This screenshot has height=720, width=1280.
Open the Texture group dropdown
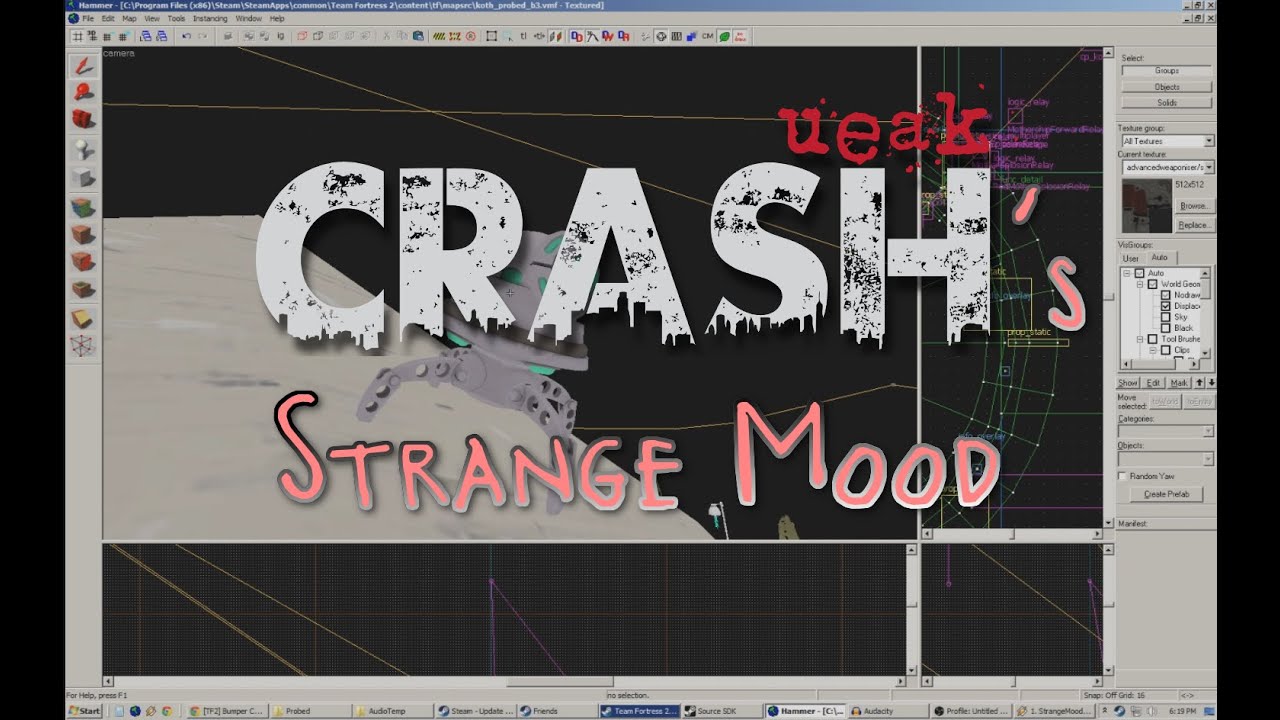pyautogui.click(x=1209, y=141)
